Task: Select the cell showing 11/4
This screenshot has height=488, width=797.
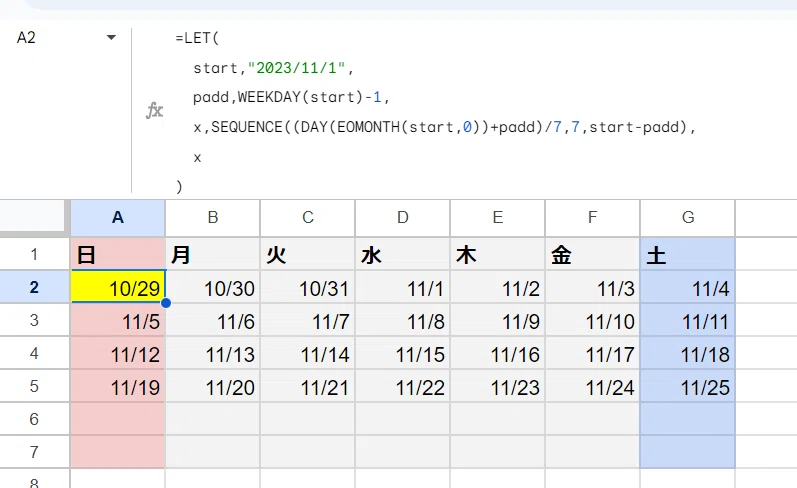Action: pos(688,287)
